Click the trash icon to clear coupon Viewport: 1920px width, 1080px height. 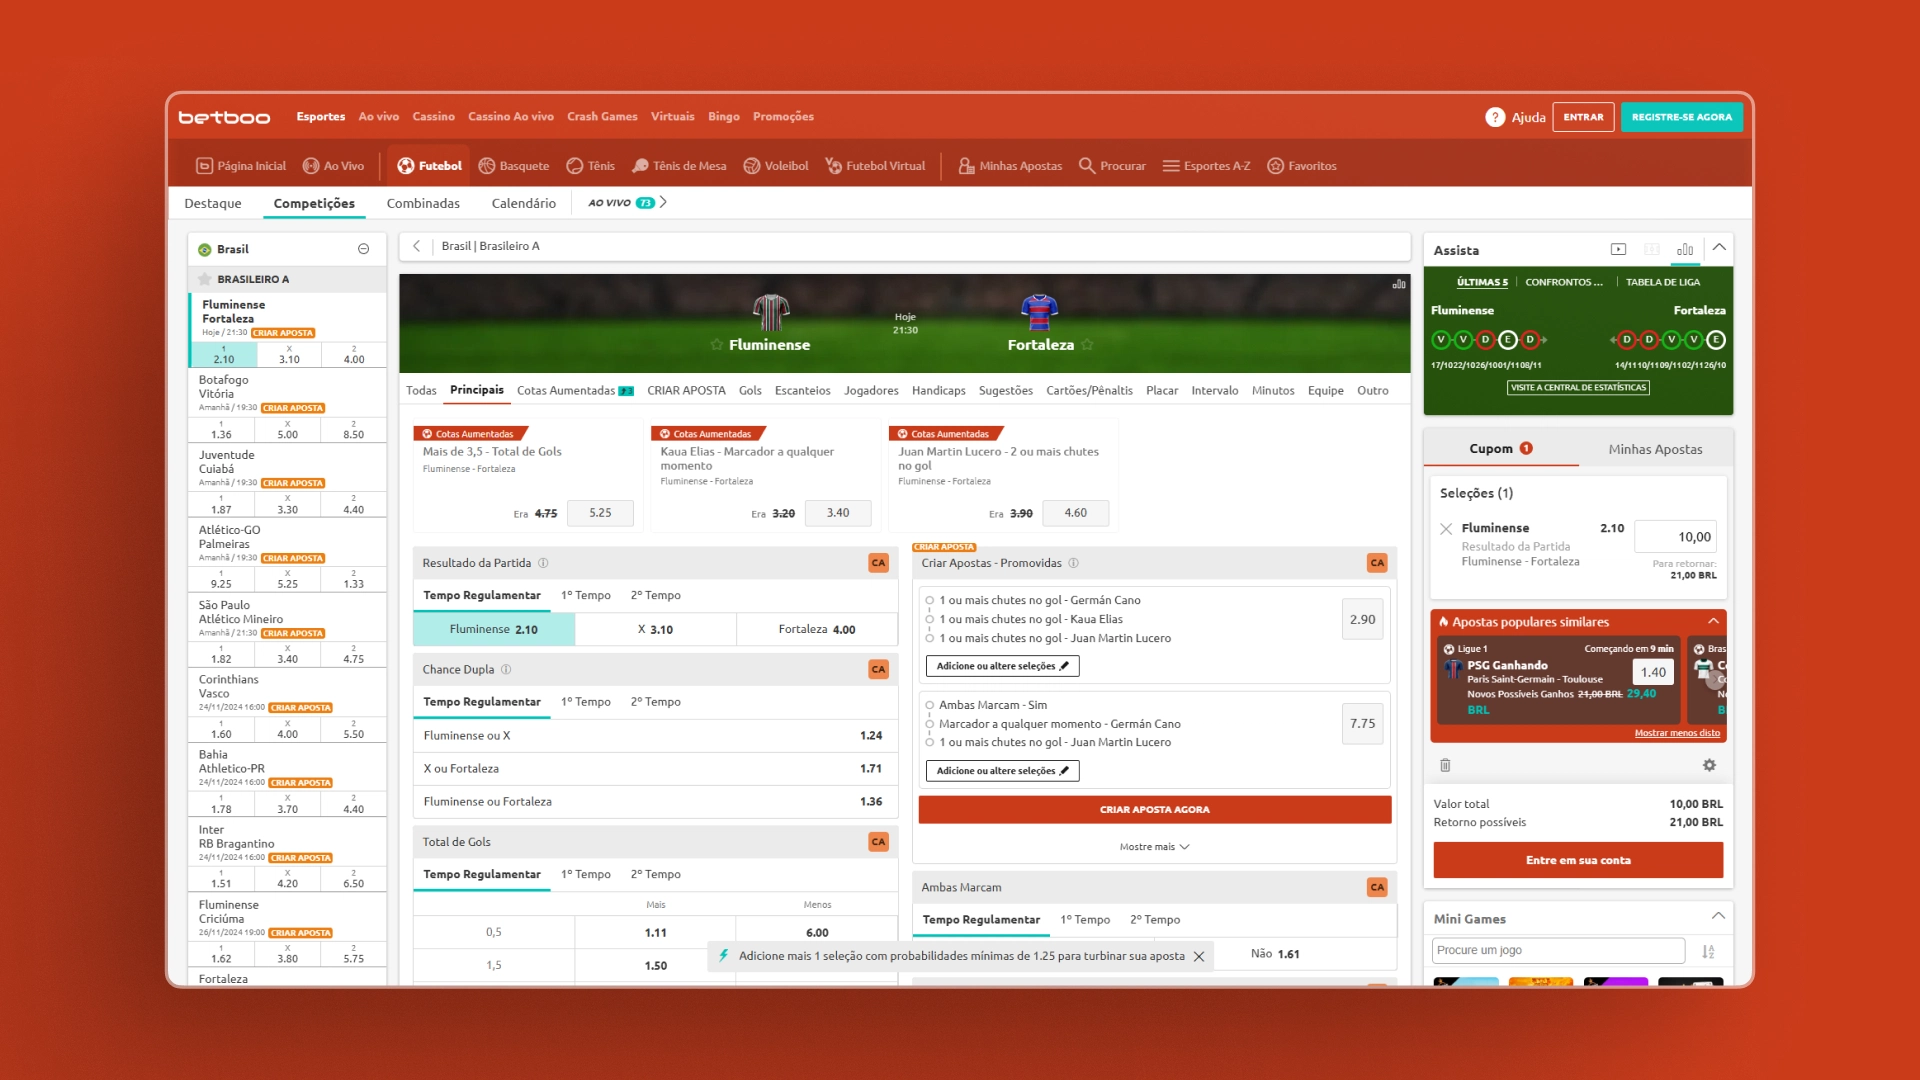[1445, 765]
